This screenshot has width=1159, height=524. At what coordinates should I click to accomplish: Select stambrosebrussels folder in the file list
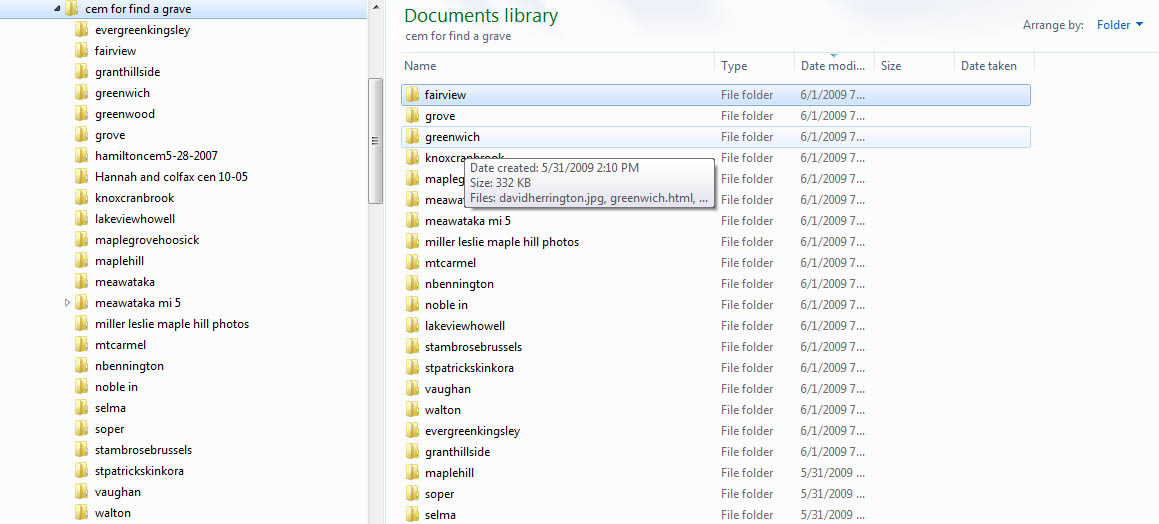tap(473, 347)
